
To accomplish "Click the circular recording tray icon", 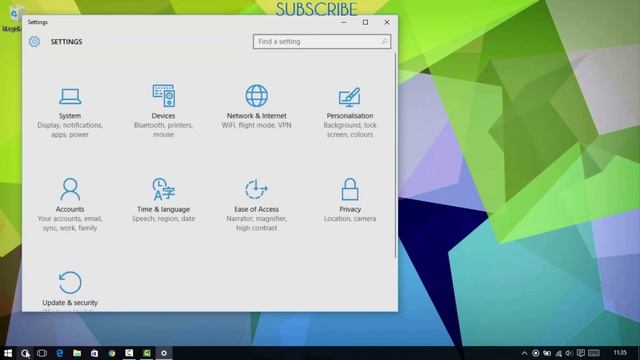I will (x=536, y=353).
